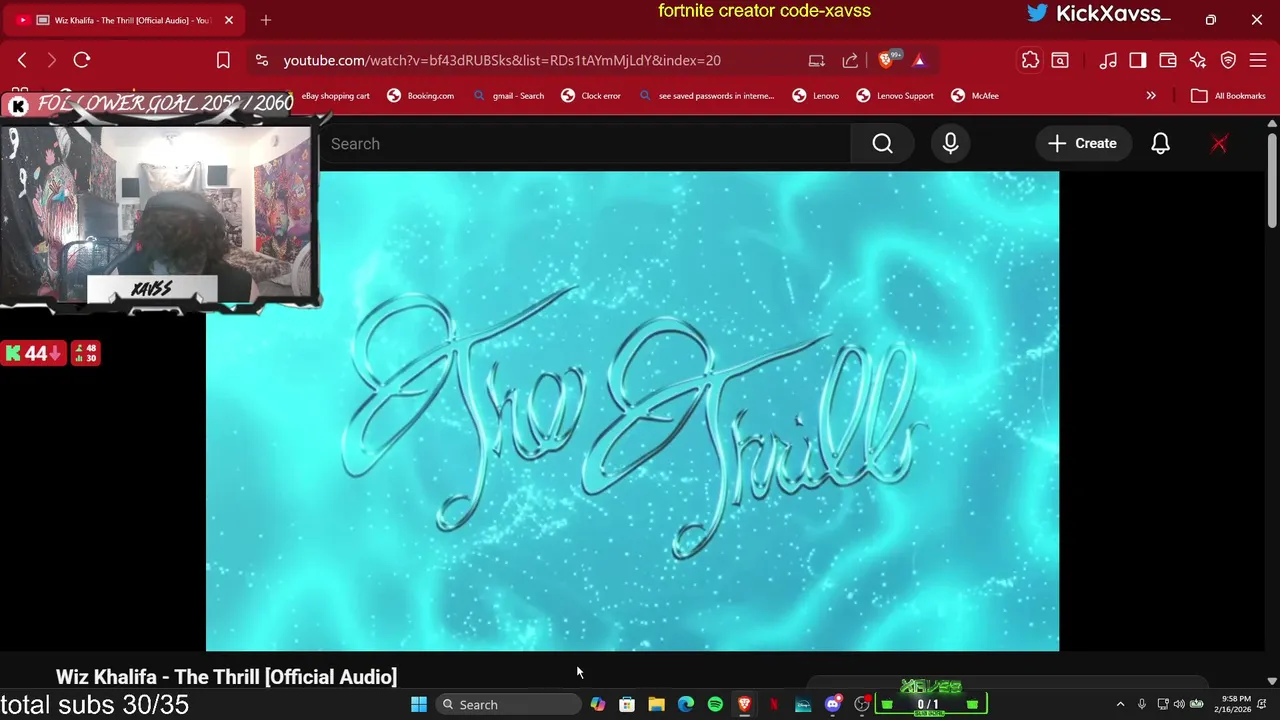1280x720 pixels.
Task: Select the Wiz Khalifa YouTube tab
Action: coord(123,20)
